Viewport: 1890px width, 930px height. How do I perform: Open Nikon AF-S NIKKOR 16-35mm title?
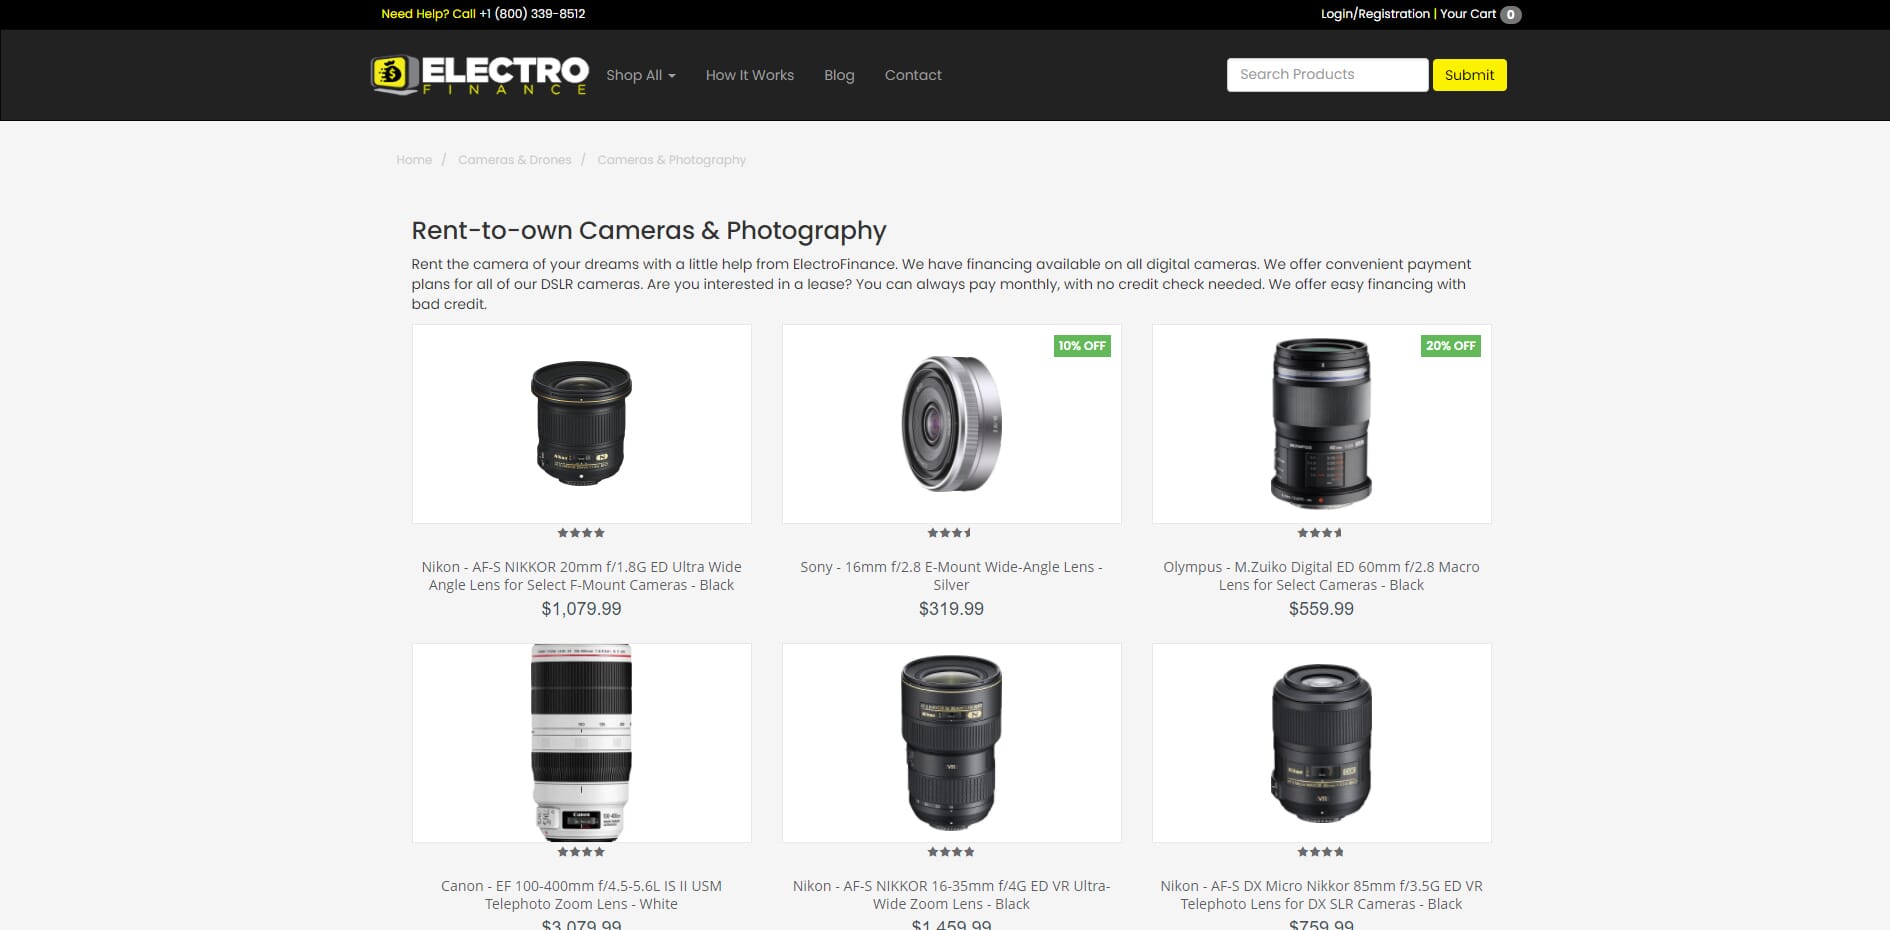(952, 895)
